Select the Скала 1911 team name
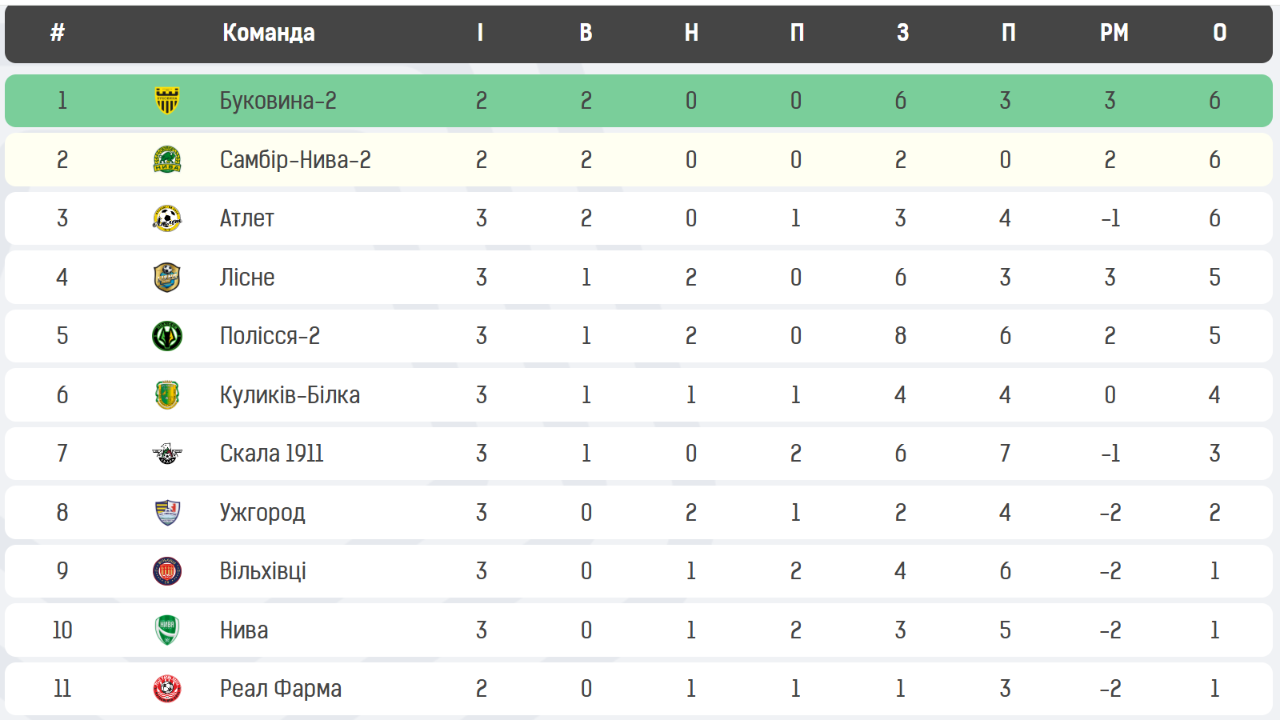Image resolution: width=1280 pixels, height=720 pixels. pyautogui.click(x=272, y=454)
